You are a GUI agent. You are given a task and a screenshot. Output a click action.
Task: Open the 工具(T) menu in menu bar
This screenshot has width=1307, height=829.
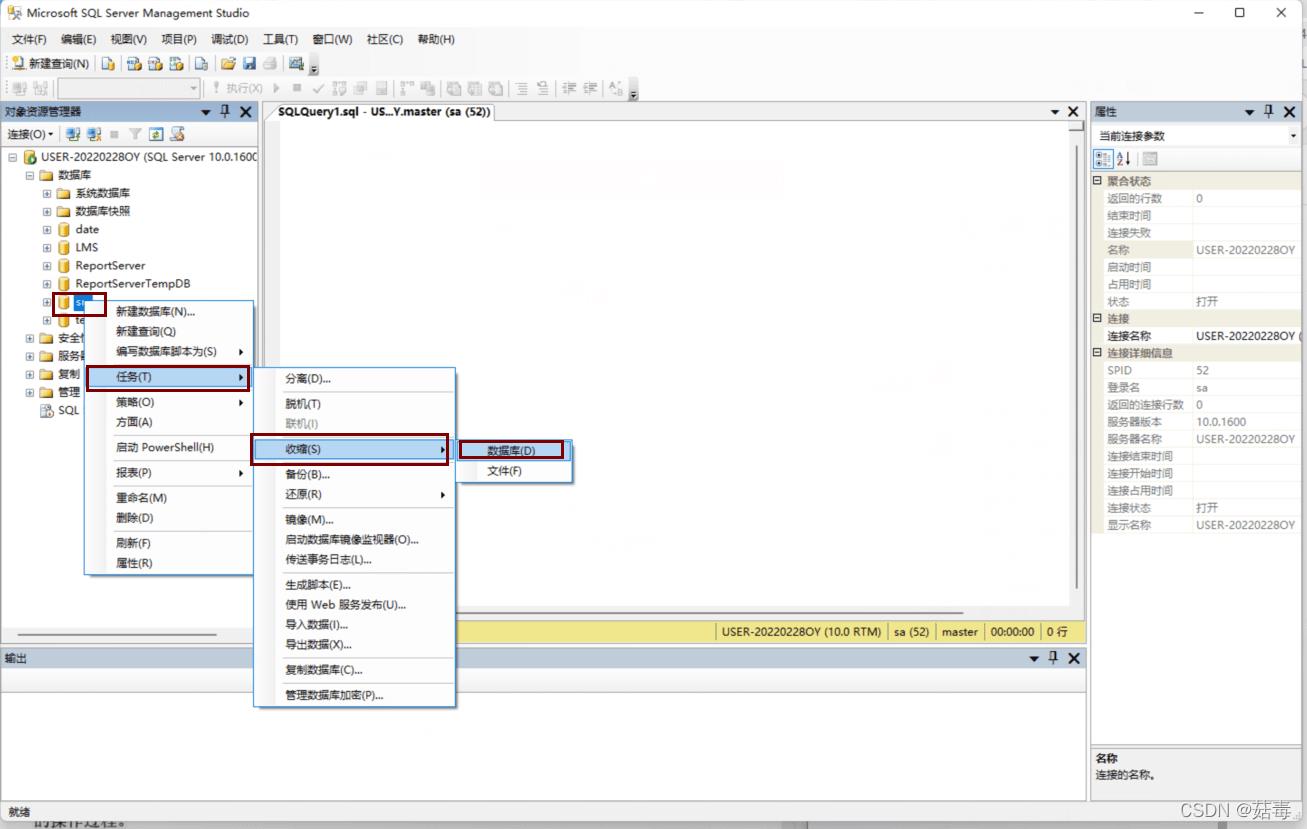tap(280, 39)
